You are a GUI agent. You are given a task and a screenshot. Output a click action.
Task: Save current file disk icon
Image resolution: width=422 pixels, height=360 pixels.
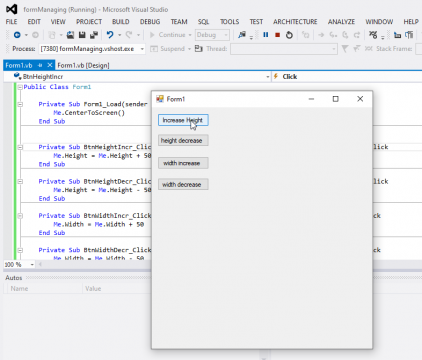82,35
